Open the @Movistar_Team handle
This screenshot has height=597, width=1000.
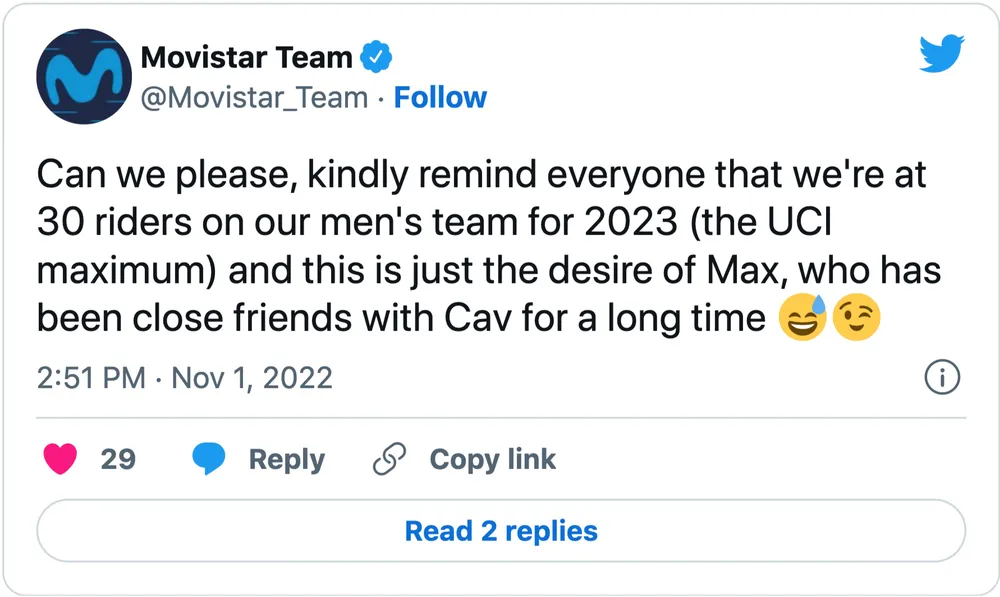pyautogui.click(x=254, y=98)
